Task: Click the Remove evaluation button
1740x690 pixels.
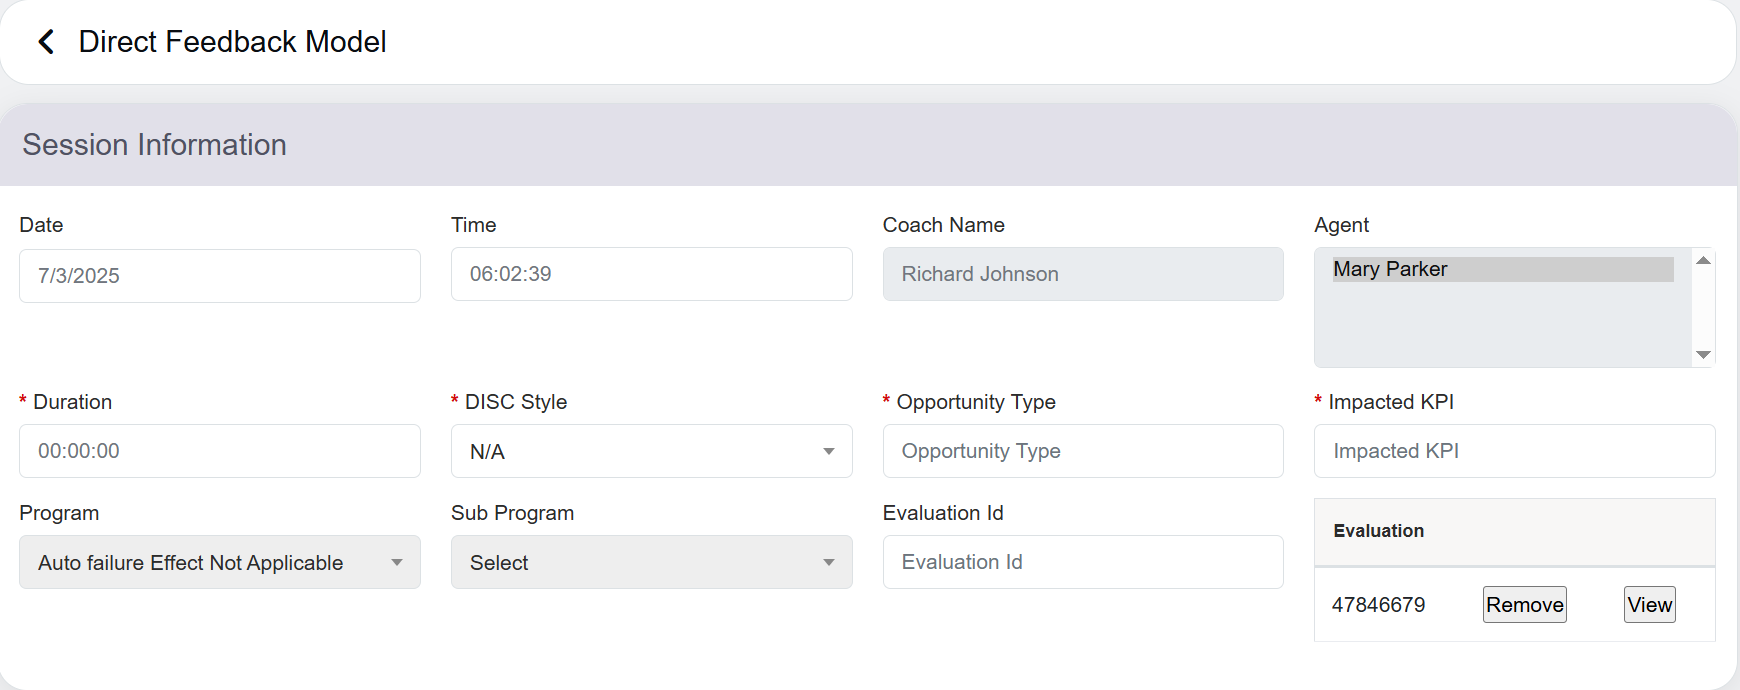Action: pos(1524,605)
